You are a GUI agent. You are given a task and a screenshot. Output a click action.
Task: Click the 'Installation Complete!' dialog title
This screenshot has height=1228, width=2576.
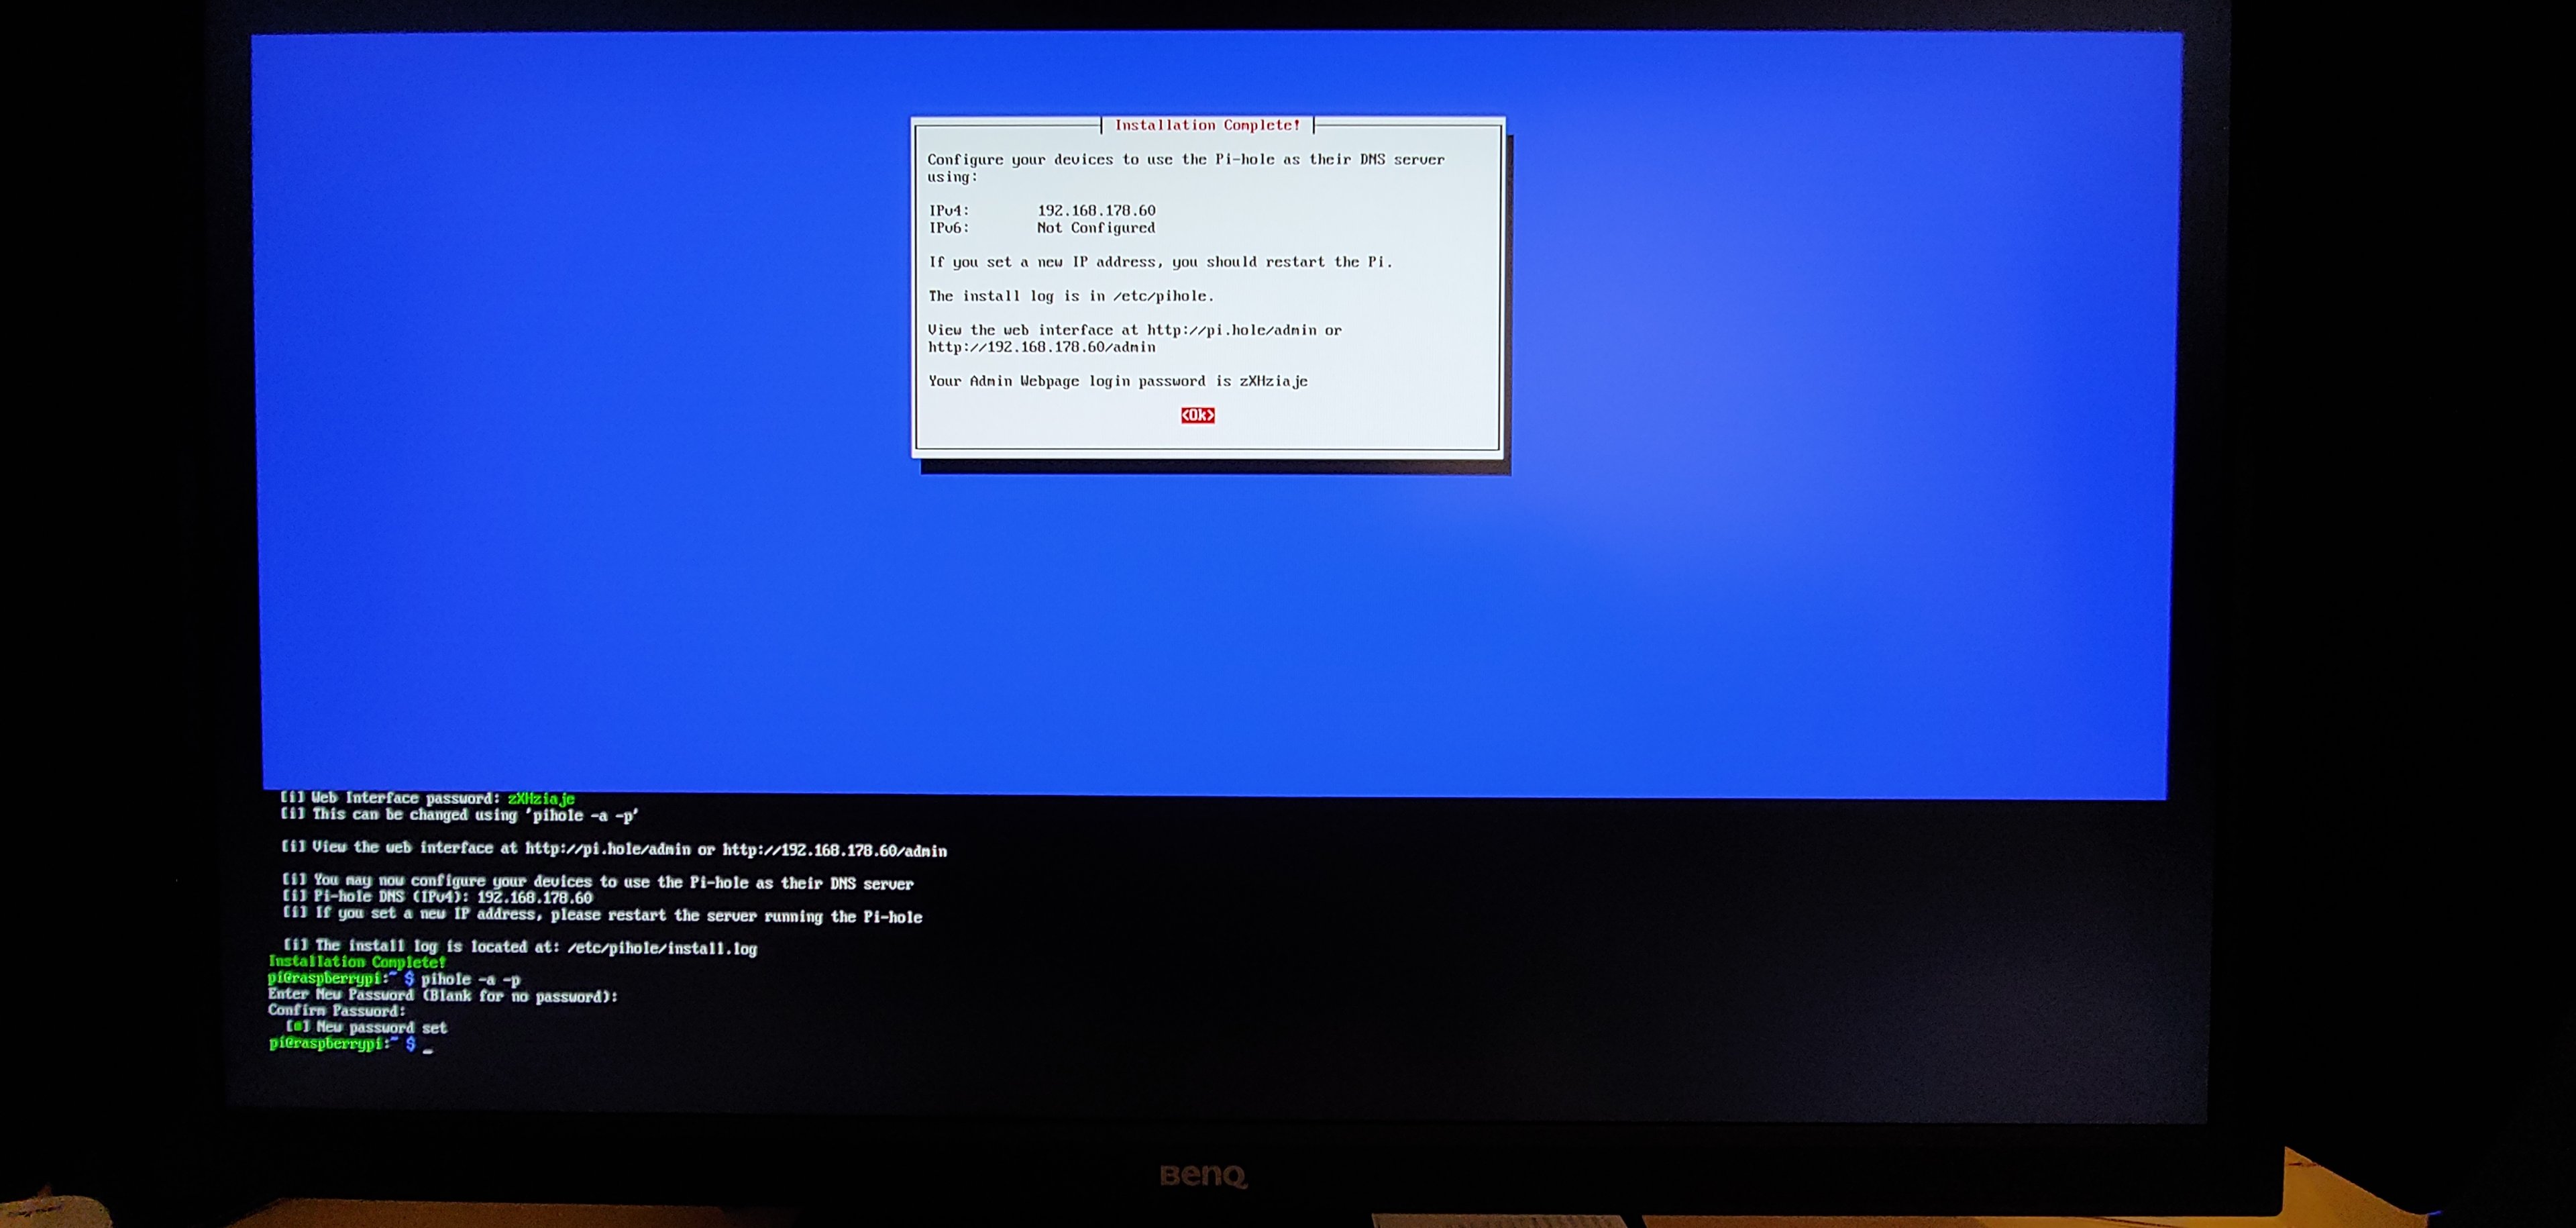[x=1207, y=125]
